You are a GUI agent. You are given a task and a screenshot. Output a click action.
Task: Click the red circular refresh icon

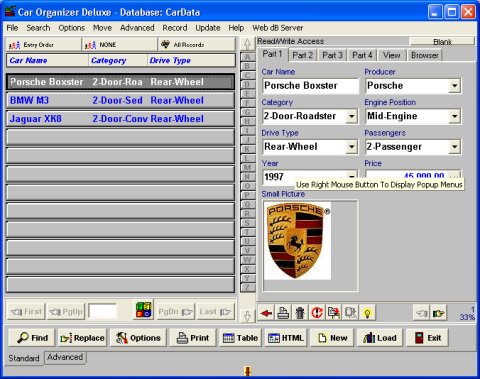tap(317, 313)
